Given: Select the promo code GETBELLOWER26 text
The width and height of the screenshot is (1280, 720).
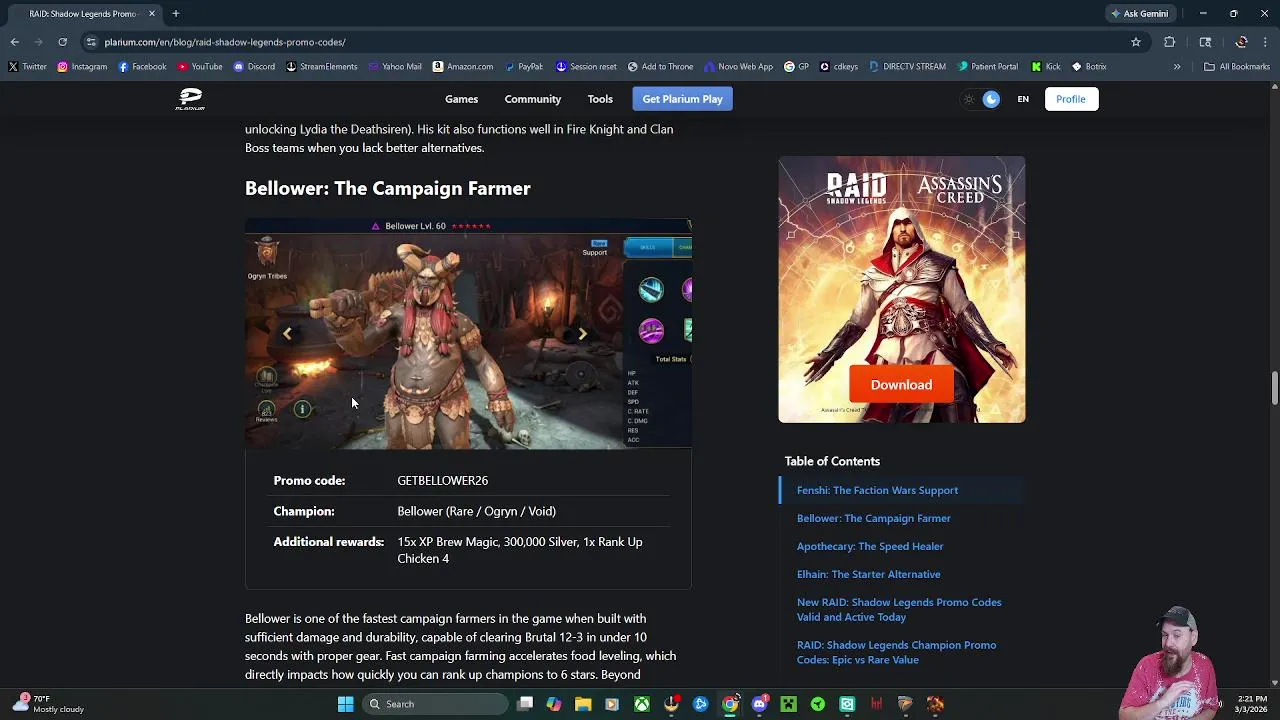Looking at the screenshot, I should pos(442,481).
